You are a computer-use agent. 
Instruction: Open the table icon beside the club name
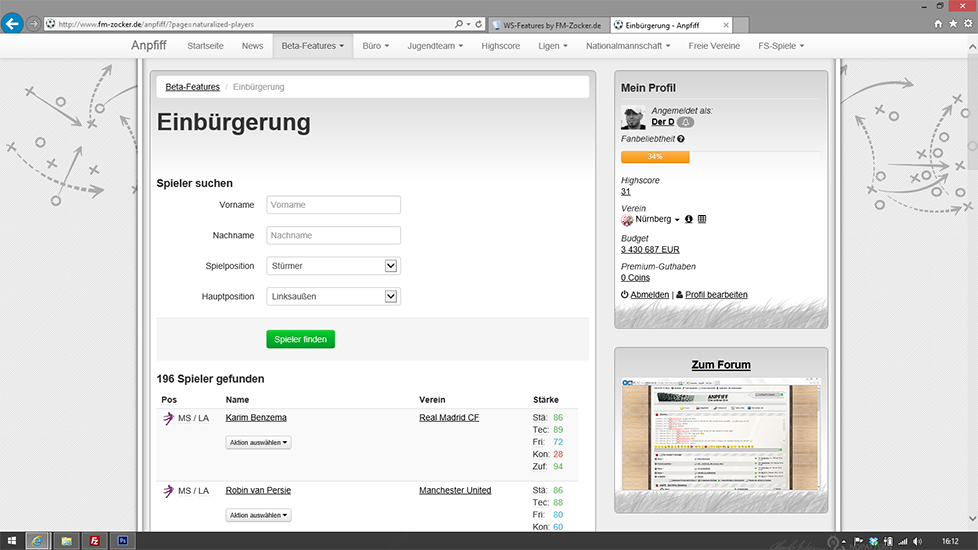pyautogui.click(x=702, y=219)
